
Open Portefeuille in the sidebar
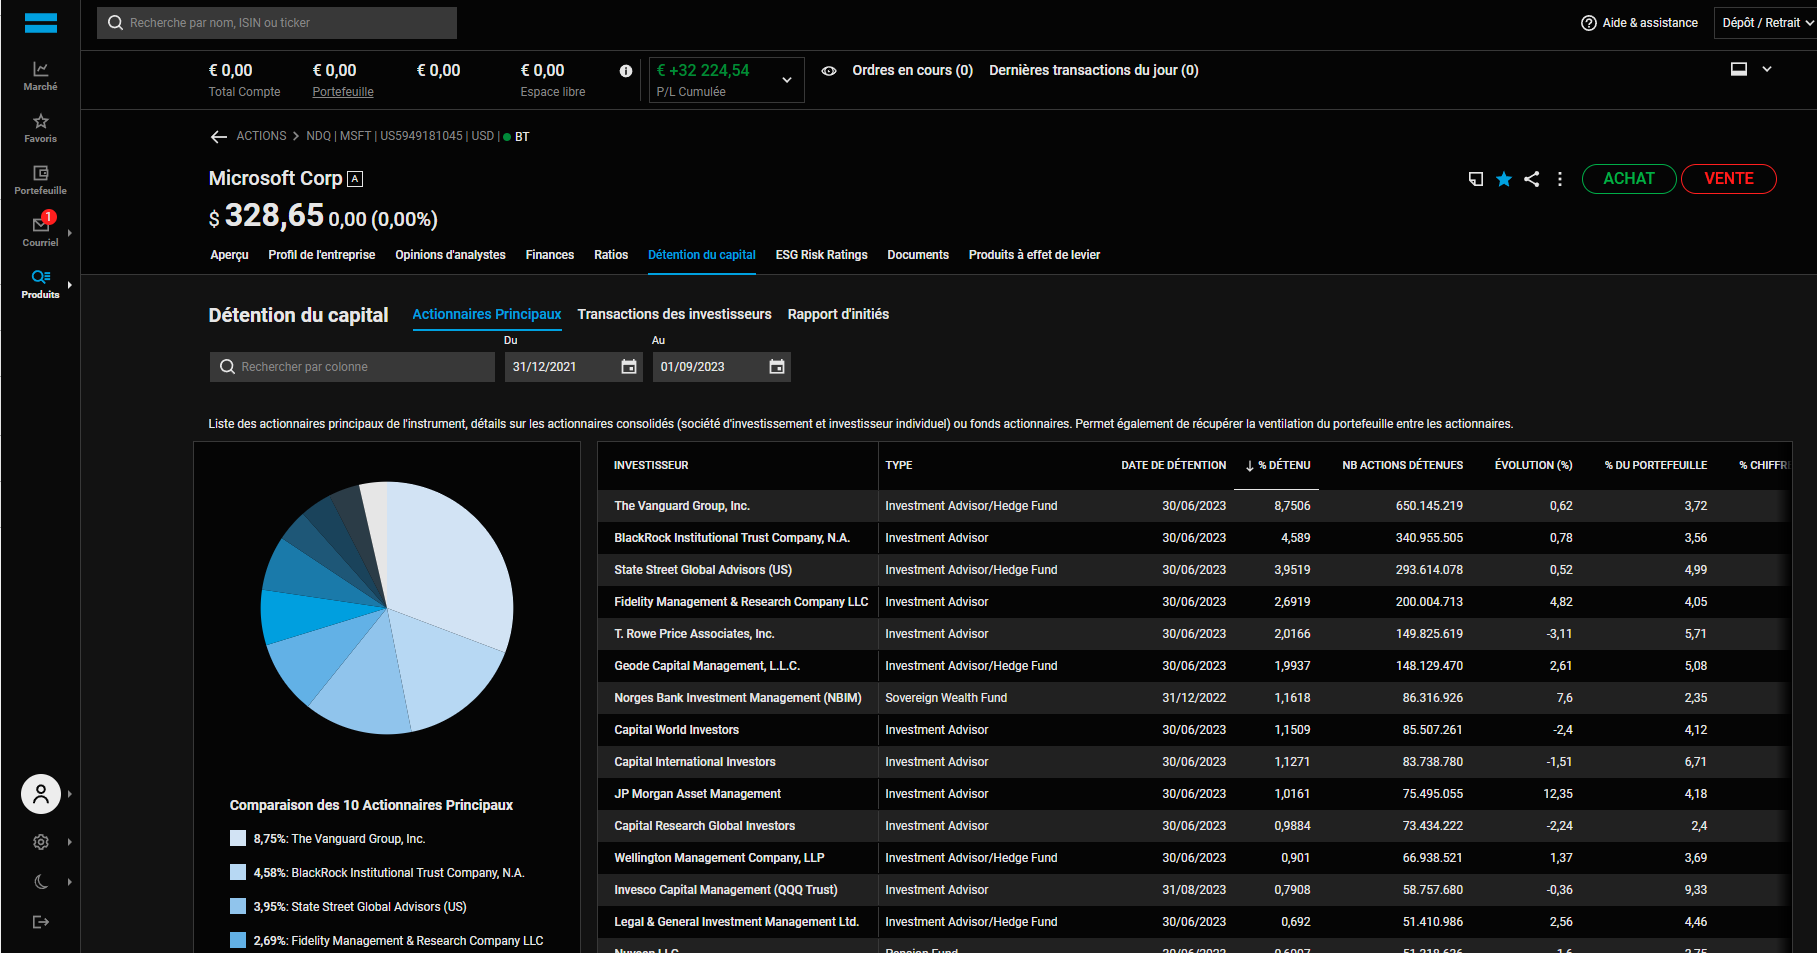(41, 179)
